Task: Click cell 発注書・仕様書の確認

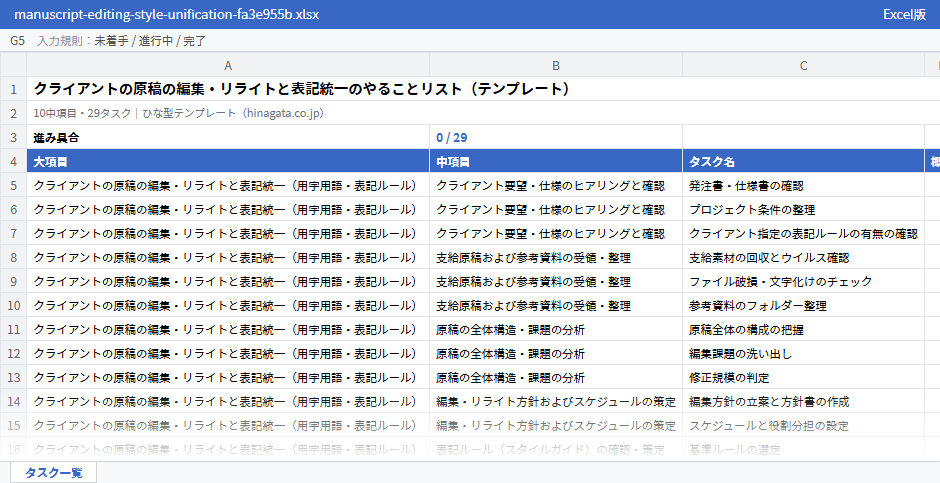Action: [x=803, y=185]
